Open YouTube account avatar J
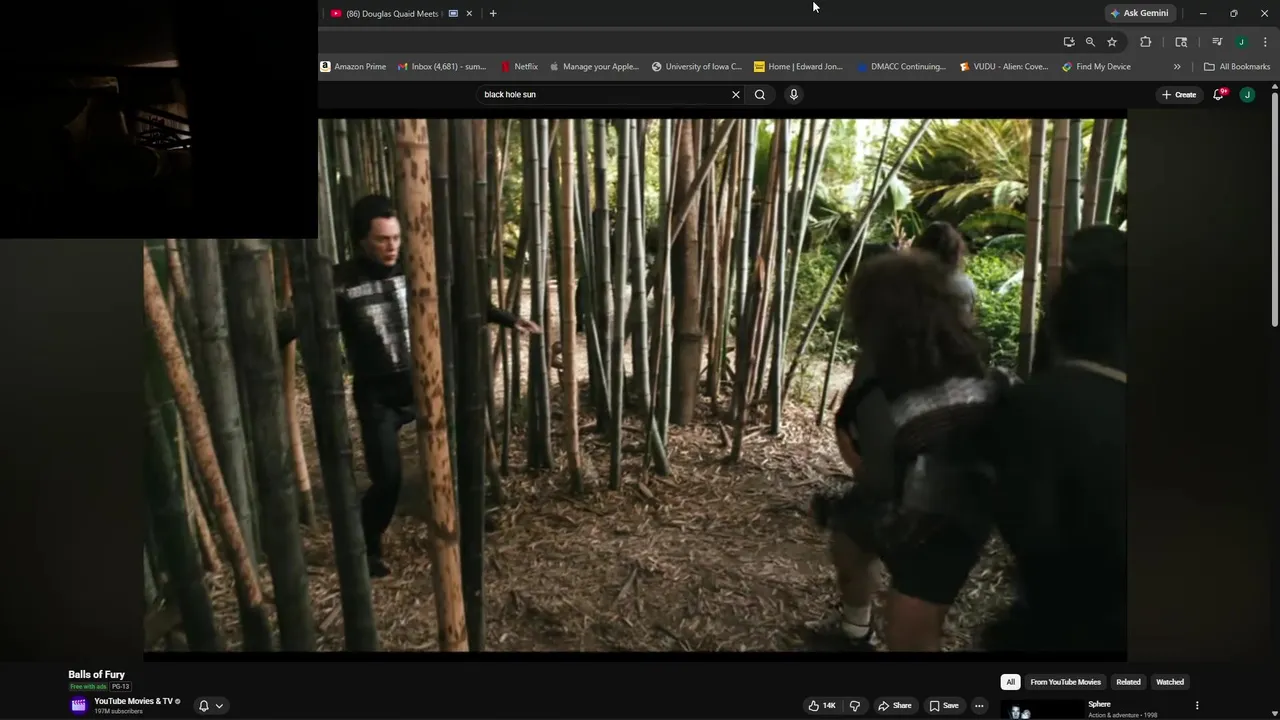This screenshot has height=720, width=1280. point(1247,94)
